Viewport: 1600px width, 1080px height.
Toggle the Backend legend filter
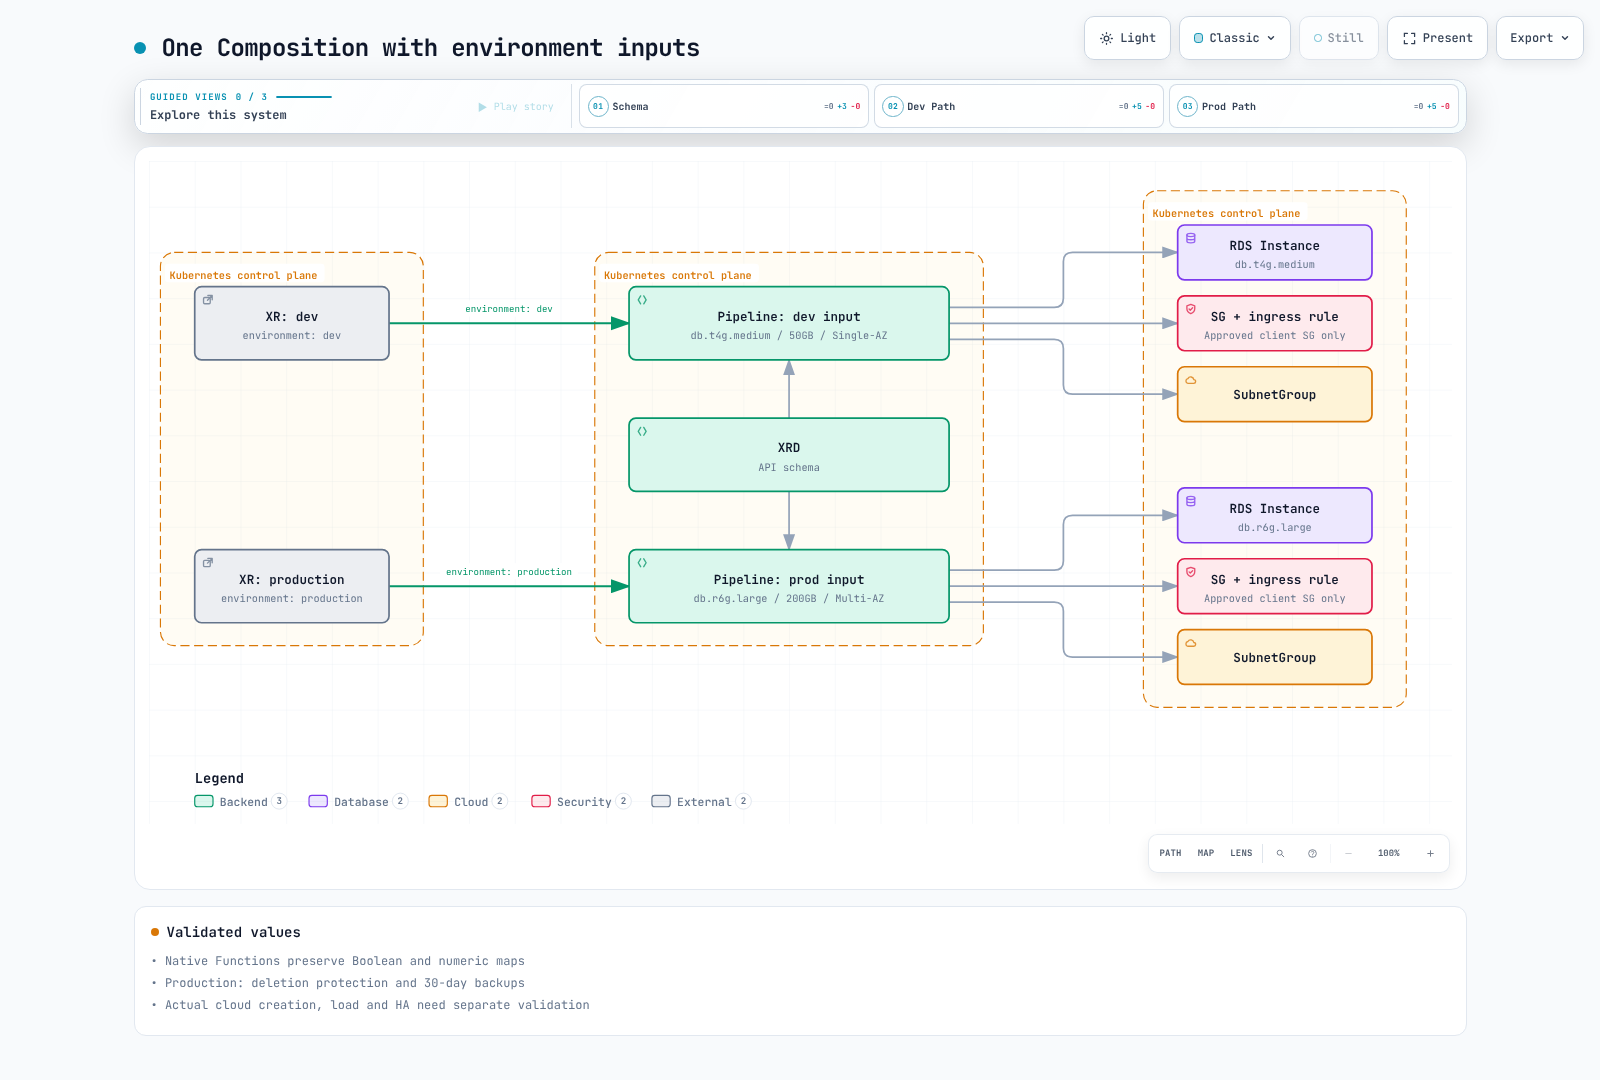240,801
